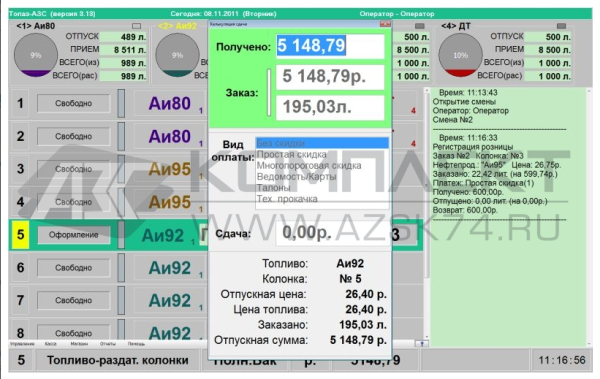The image size is (600, 379).
Task: Click tank <1> Аи80 level gauge
Action: click(36, 55)
